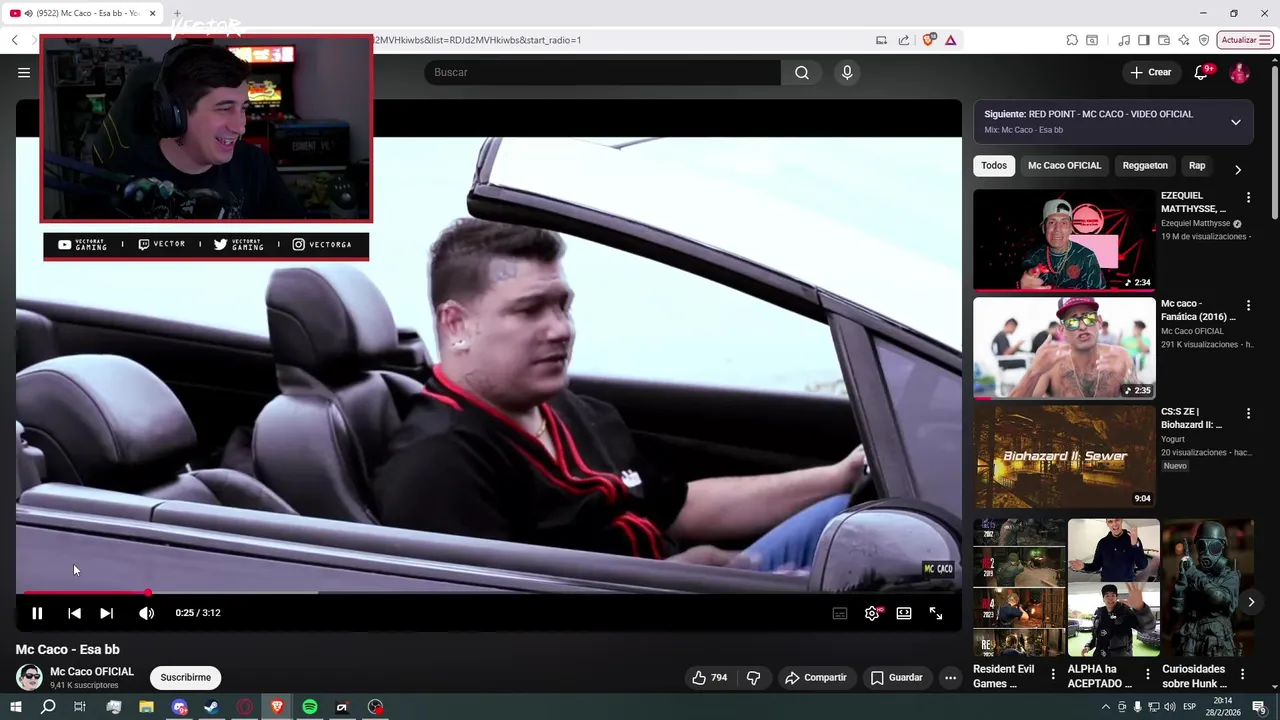Open Spotify from the taskbar

pos(310,707)
